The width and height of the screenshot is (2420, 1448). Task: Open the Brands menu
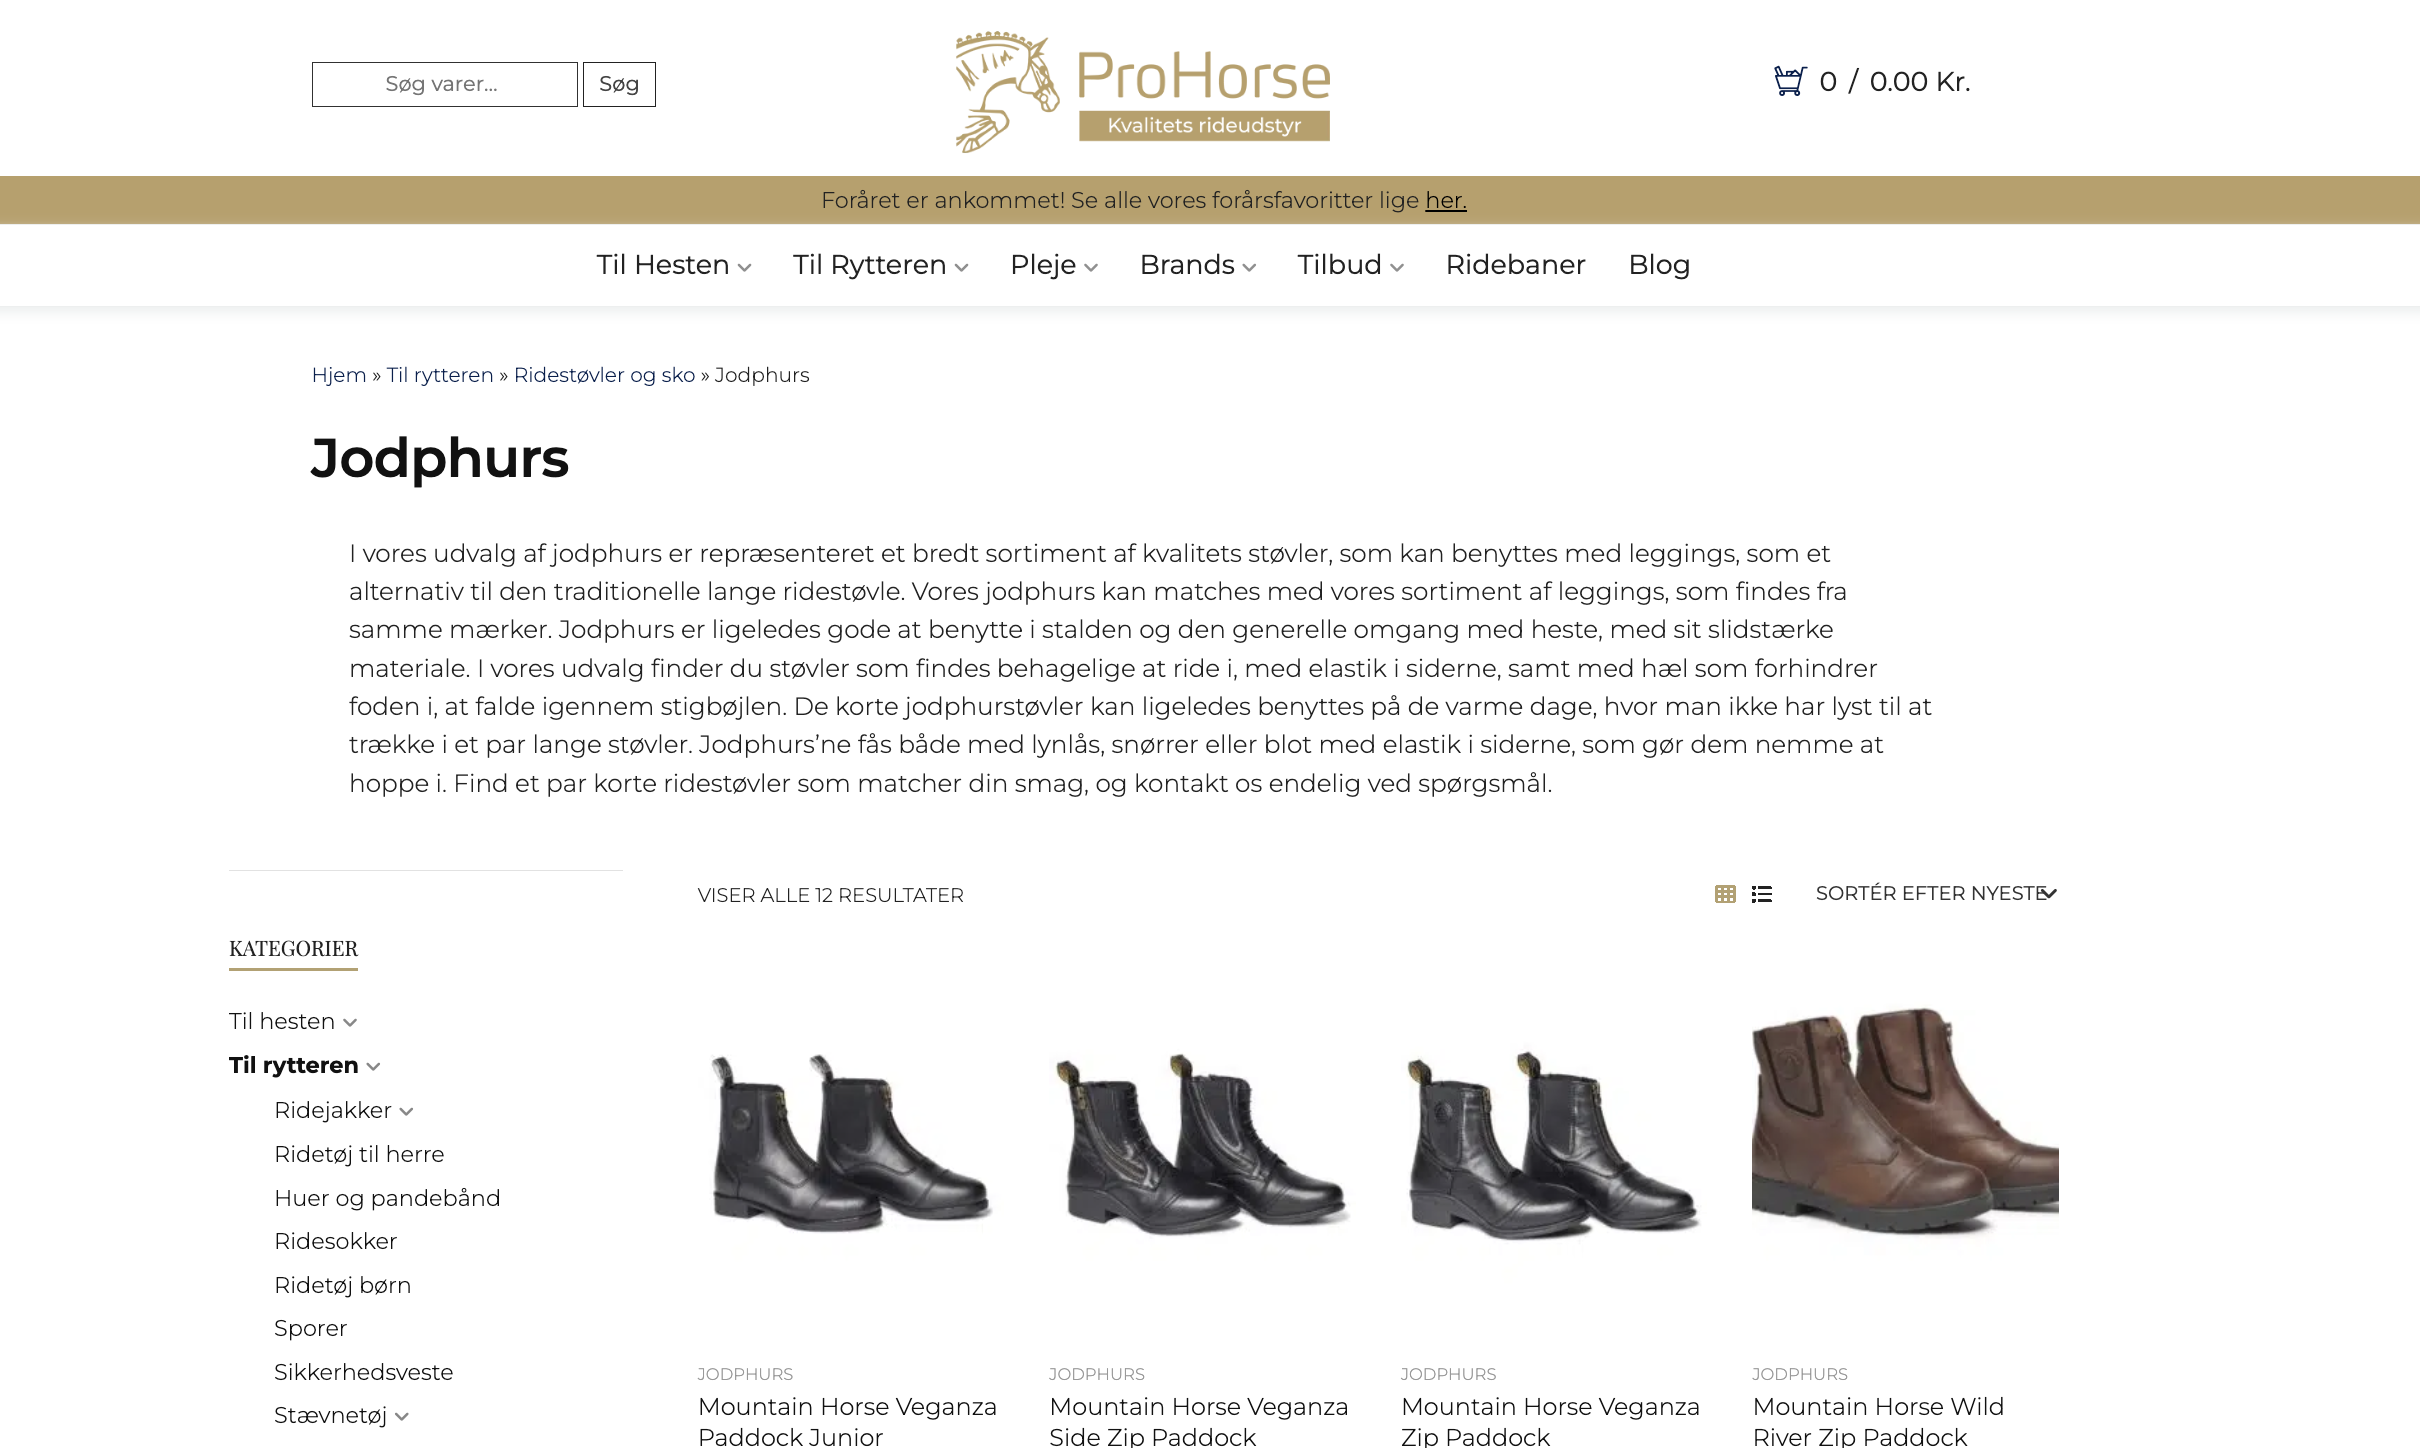(x=1197, y=265)
